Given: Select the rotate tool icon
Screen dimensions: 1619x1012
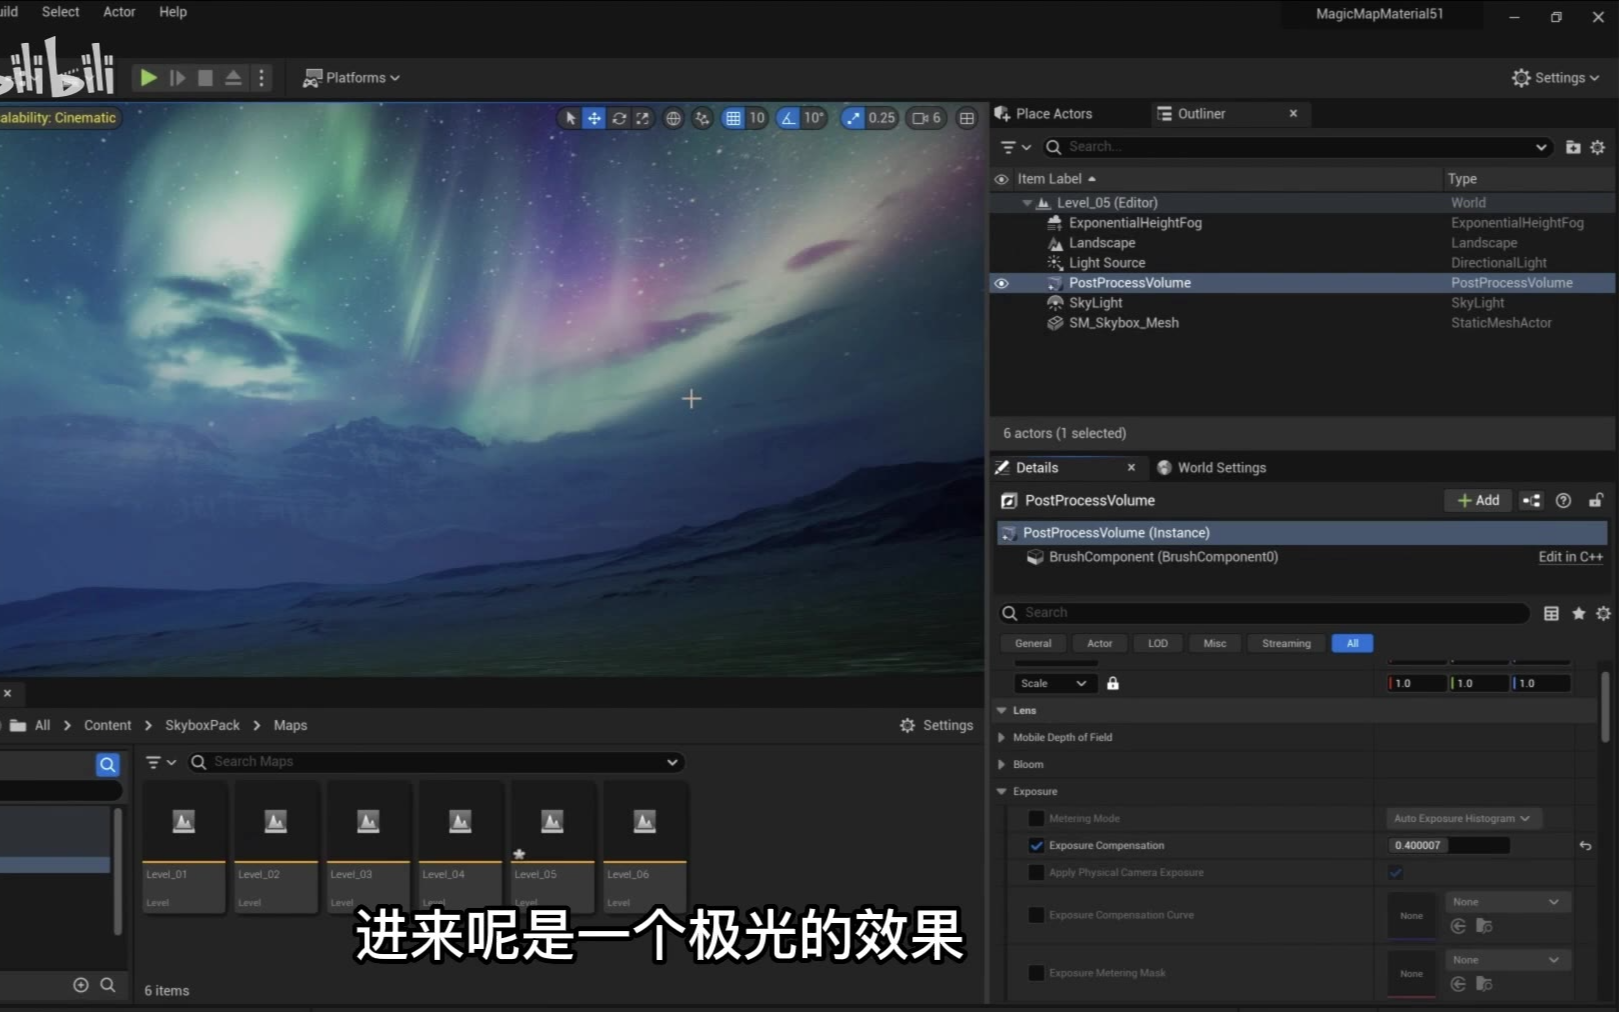Looking at the screenshot, I should tap(619, 118).
